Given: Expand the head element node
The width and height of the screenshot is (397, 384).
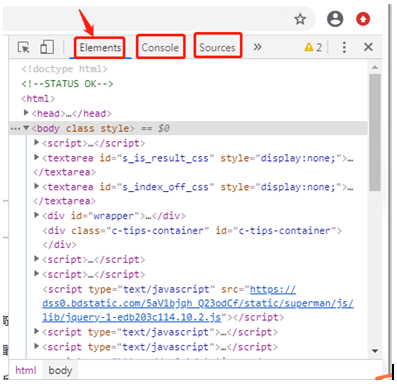Looking at the screenshot, I should [x=26, y=113].
